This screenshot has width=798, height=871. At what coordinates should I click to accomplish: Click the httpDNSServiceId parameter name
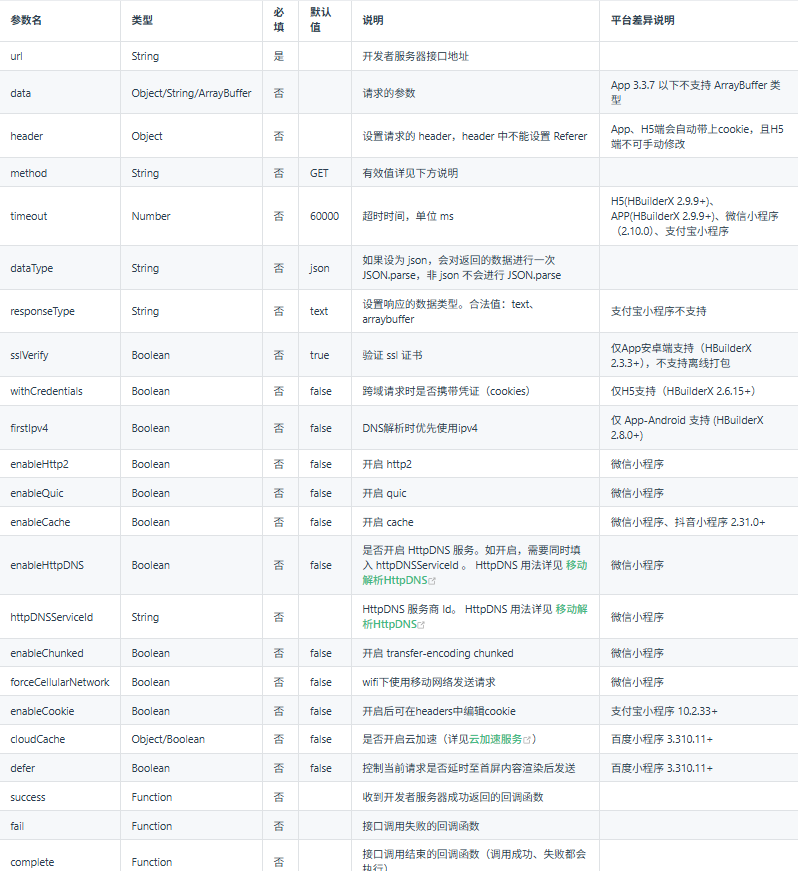pos(52,617)
